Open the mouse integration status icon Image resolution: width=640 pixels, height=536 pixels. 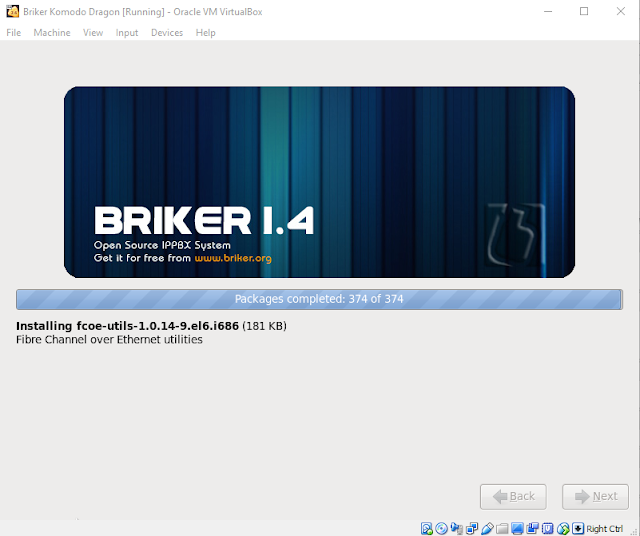pyautogui.click(x=563, y=529)
